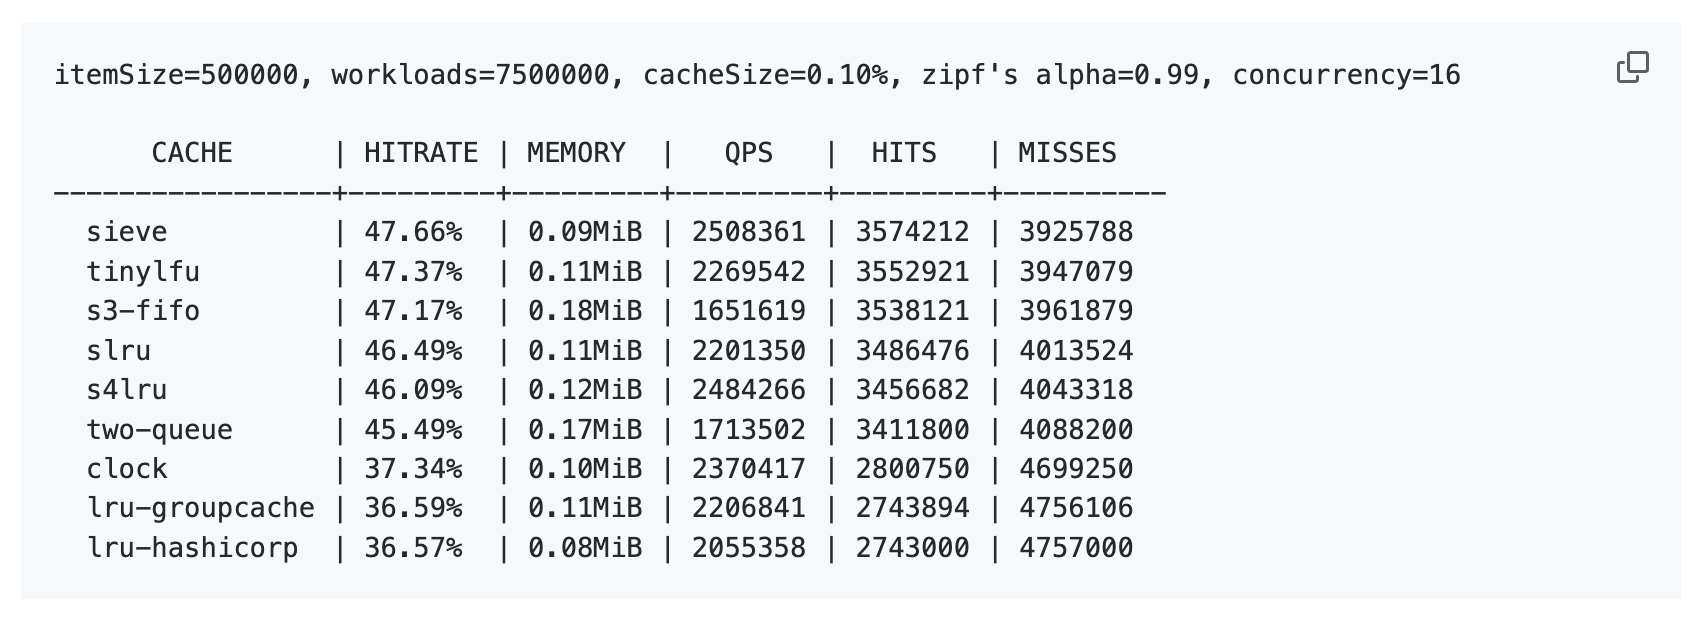Click the HITS column header
Screen dimensions: 1706x622
point(903,153)
